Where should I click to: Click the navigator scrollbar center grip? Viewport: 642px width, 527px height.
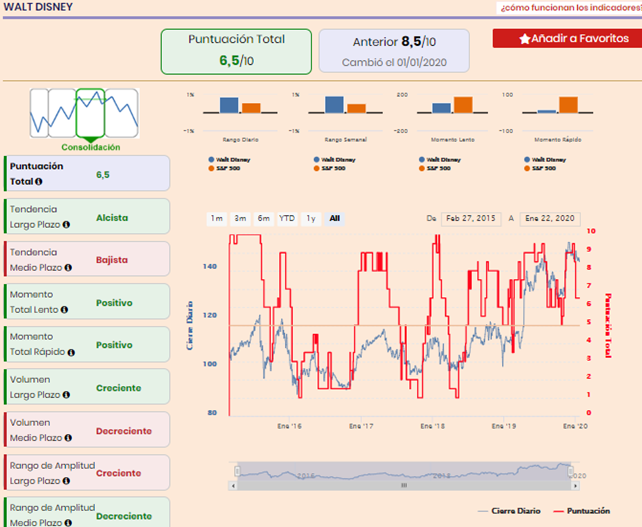point(404,486)
